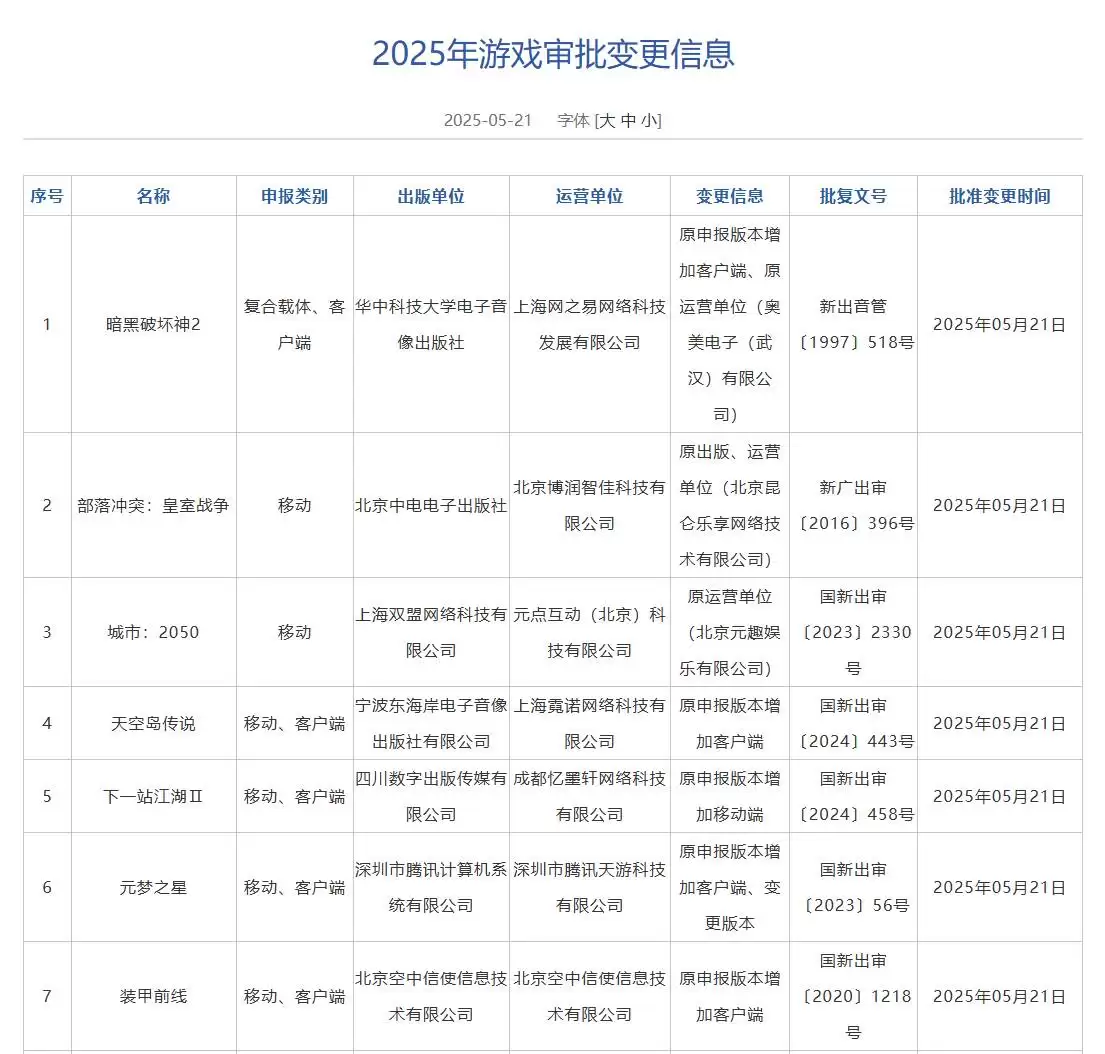Click the 变更信息 column header

point(729,196)
